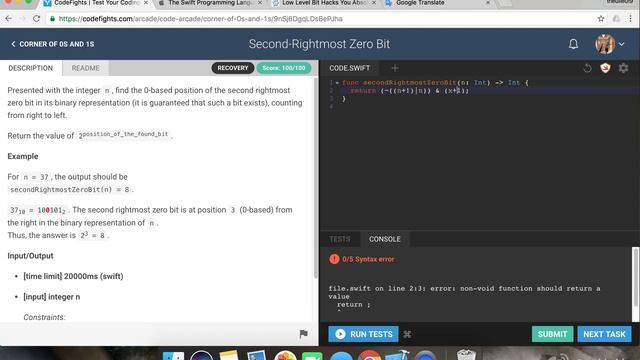
Task: Close the CodeFights browser tab
Action: (146, 3)
